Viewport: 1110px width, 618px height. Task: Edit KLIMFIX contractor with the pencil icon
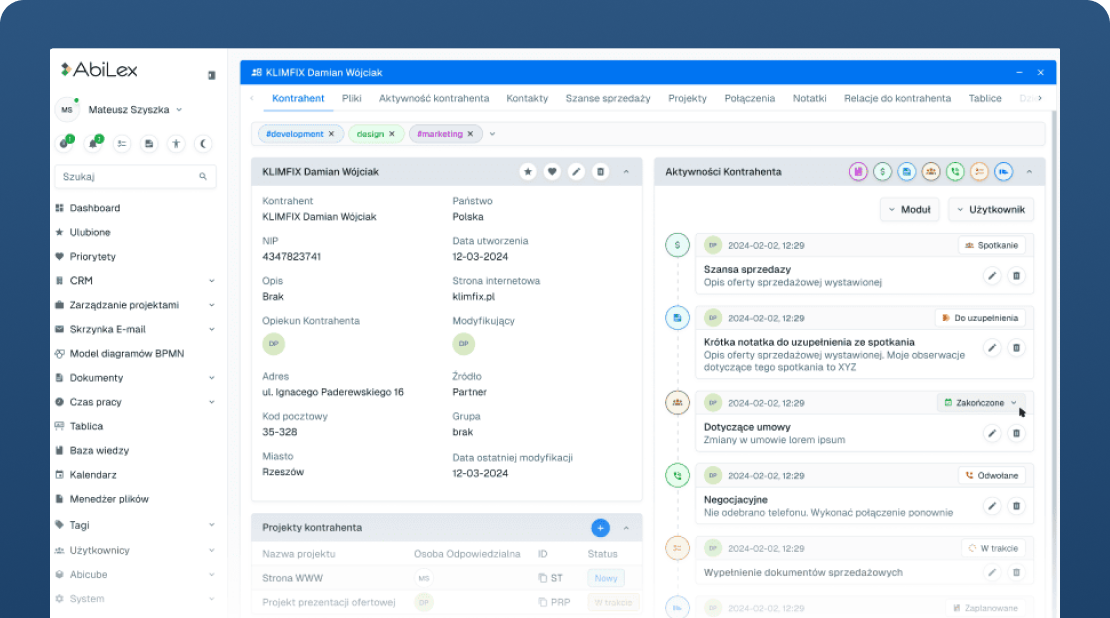coord(576,172)
